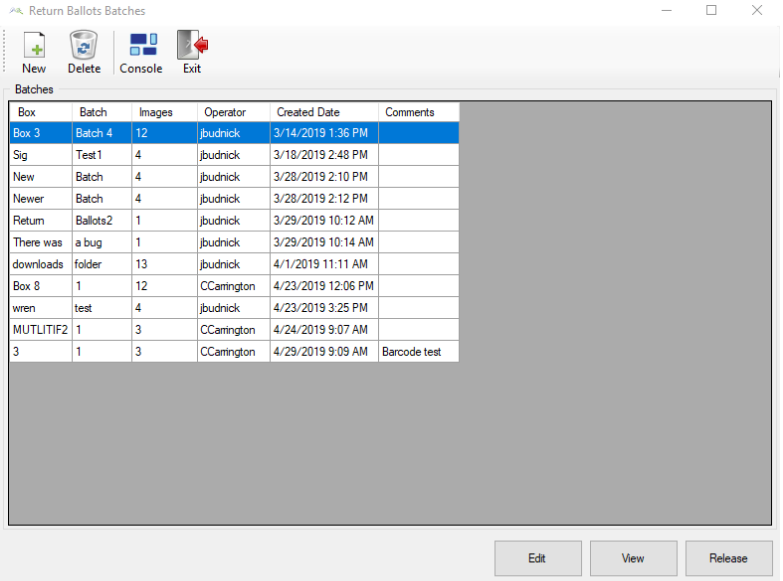783x581 pixels.
Task: Select the 'Sig' box cell
Action: (x=41, y=155)
